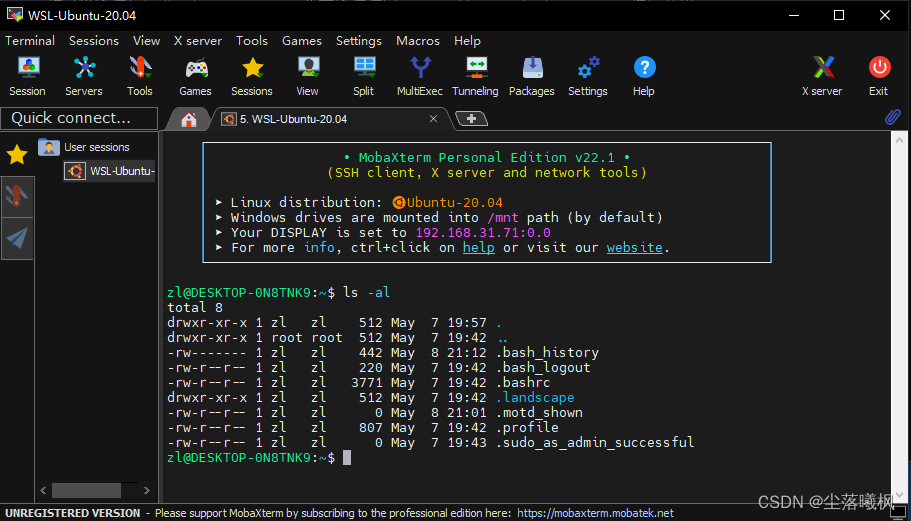Open the Settings gears toolbar icon
911x521 pixels.
click(587, 76)
